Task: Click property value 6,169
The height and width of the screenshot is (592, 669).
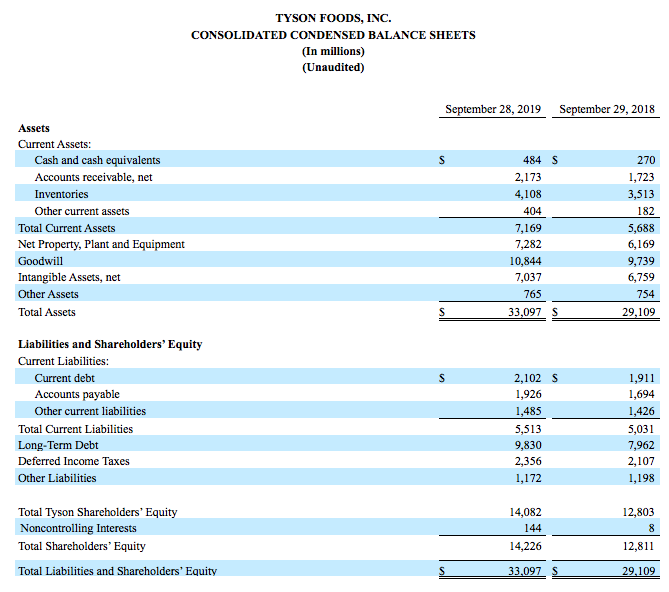Action: pos(641,244)
